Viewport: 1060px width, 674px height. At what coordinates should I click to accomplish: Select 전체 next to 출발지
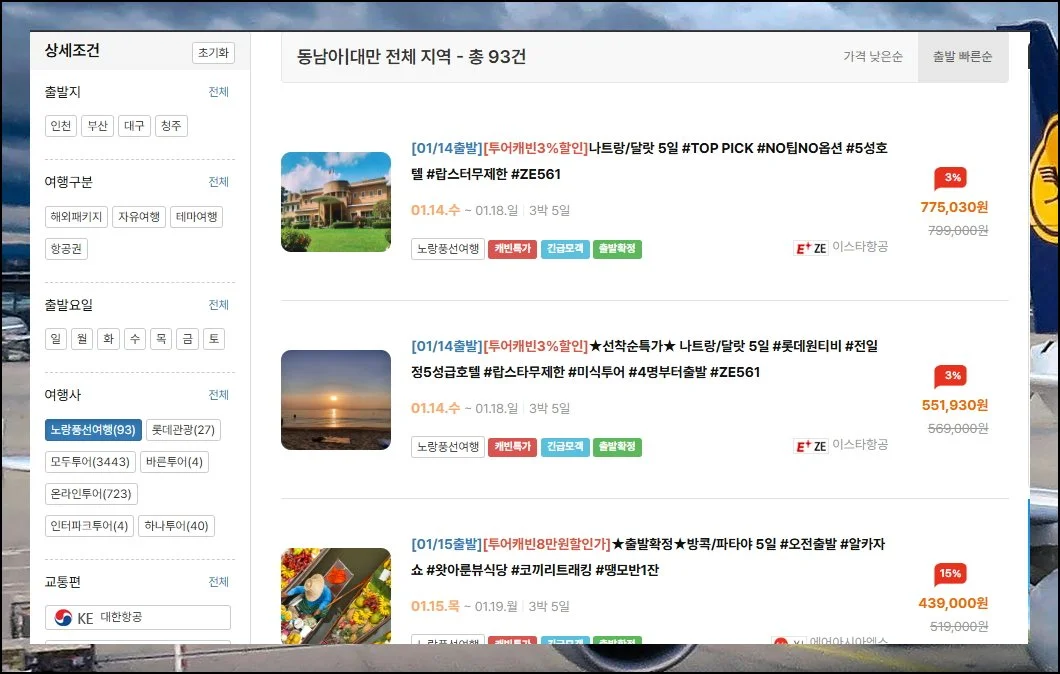coord(218,92)
